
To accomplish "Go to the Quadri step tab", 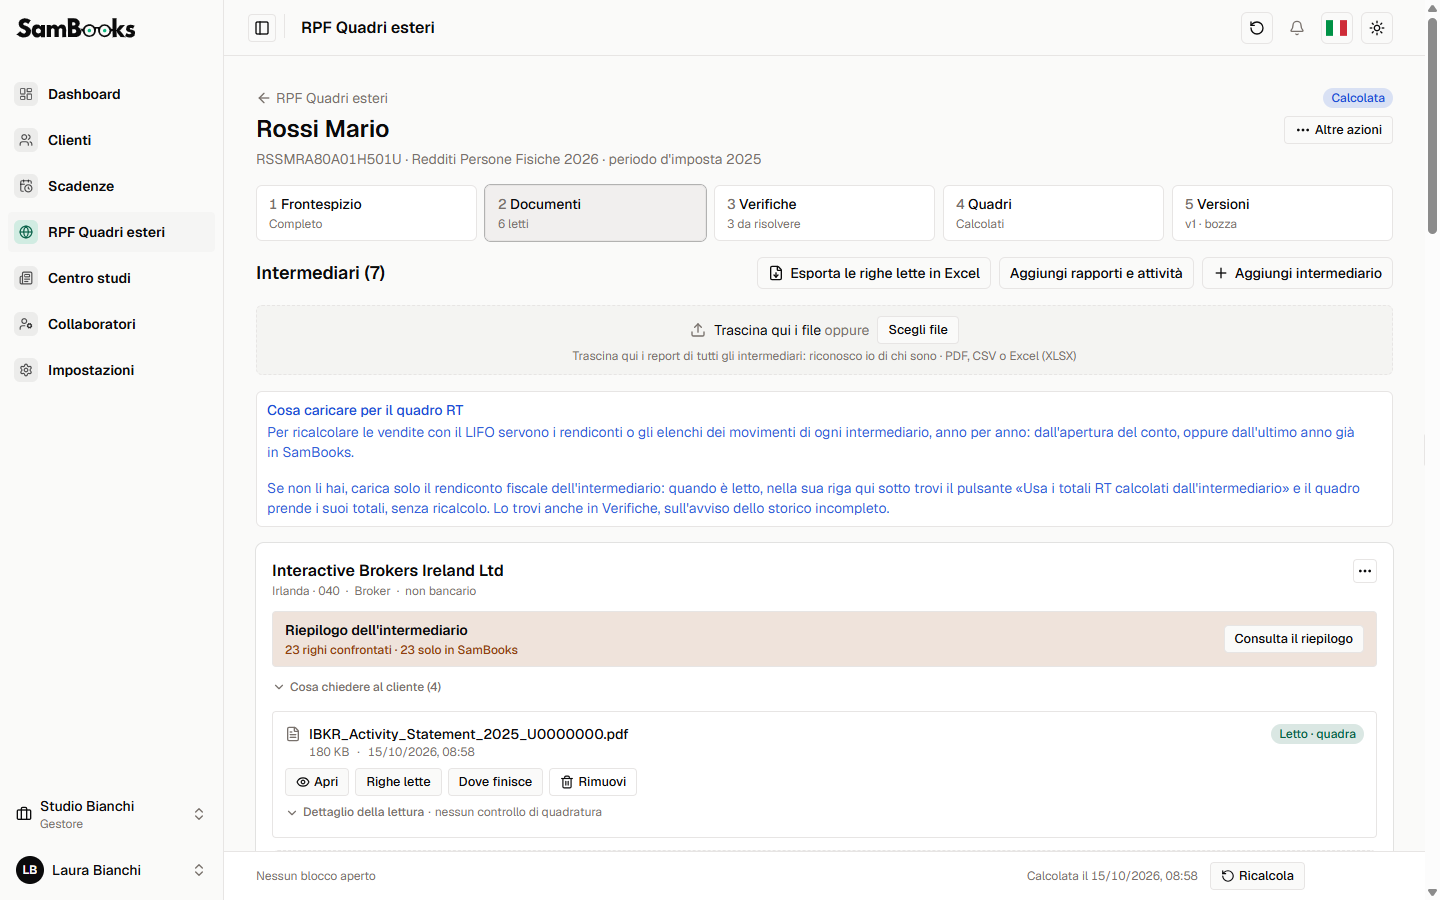I will pyautogui.click(x=1053, y=213).
